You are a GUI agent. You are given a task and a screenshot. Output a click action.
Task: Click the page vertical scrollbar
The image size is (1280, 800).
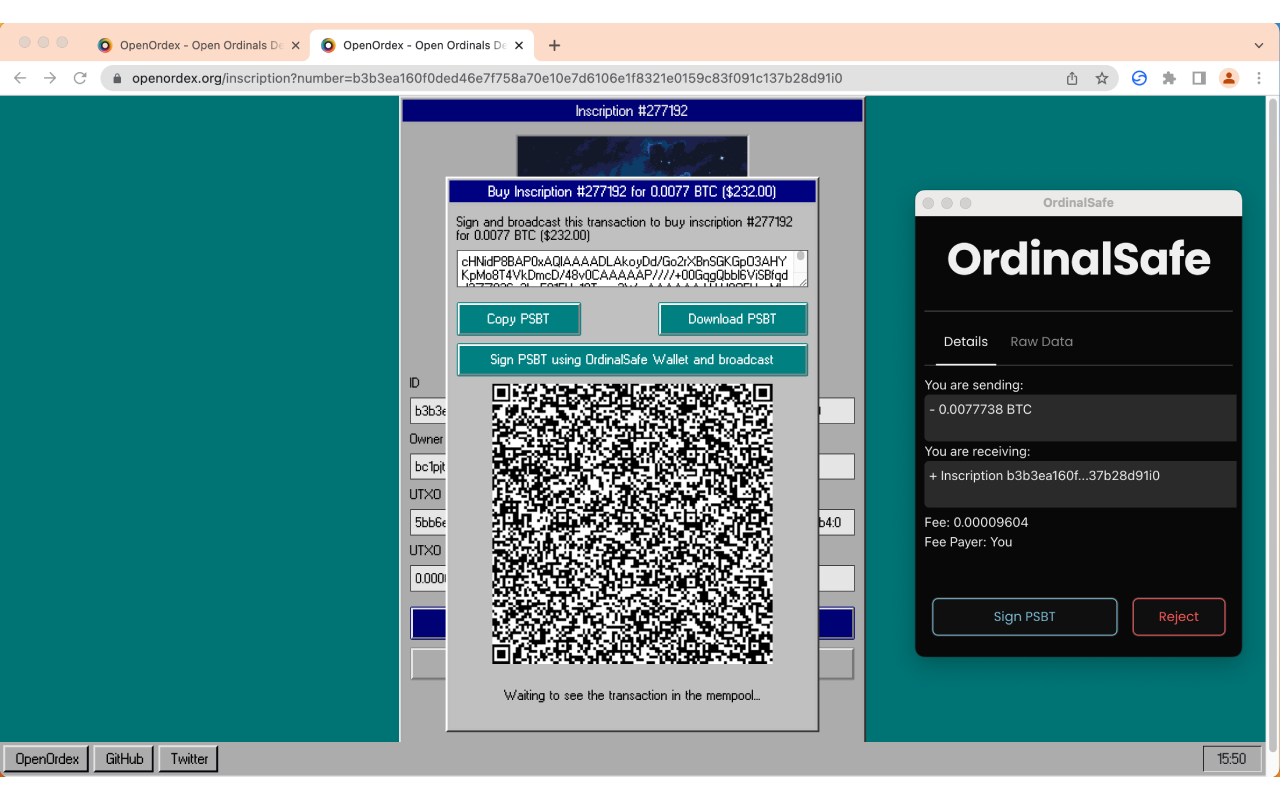1273,425
